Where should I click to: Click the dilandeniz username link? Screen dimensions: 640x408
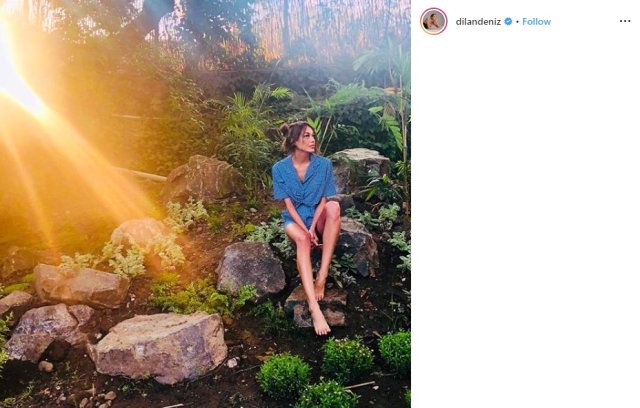[478, 21]
